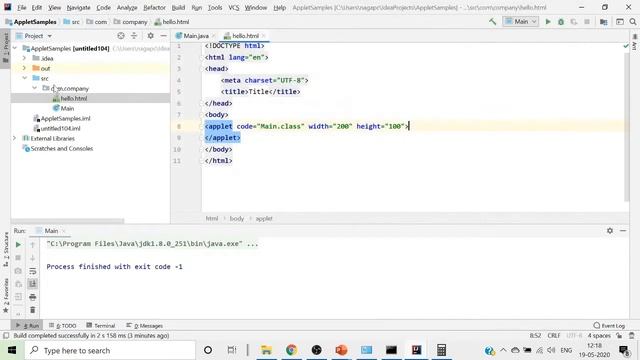Click the Project panel horizontal scrollbar
This screenshot has height=360, width=640.
click(67, 221)
